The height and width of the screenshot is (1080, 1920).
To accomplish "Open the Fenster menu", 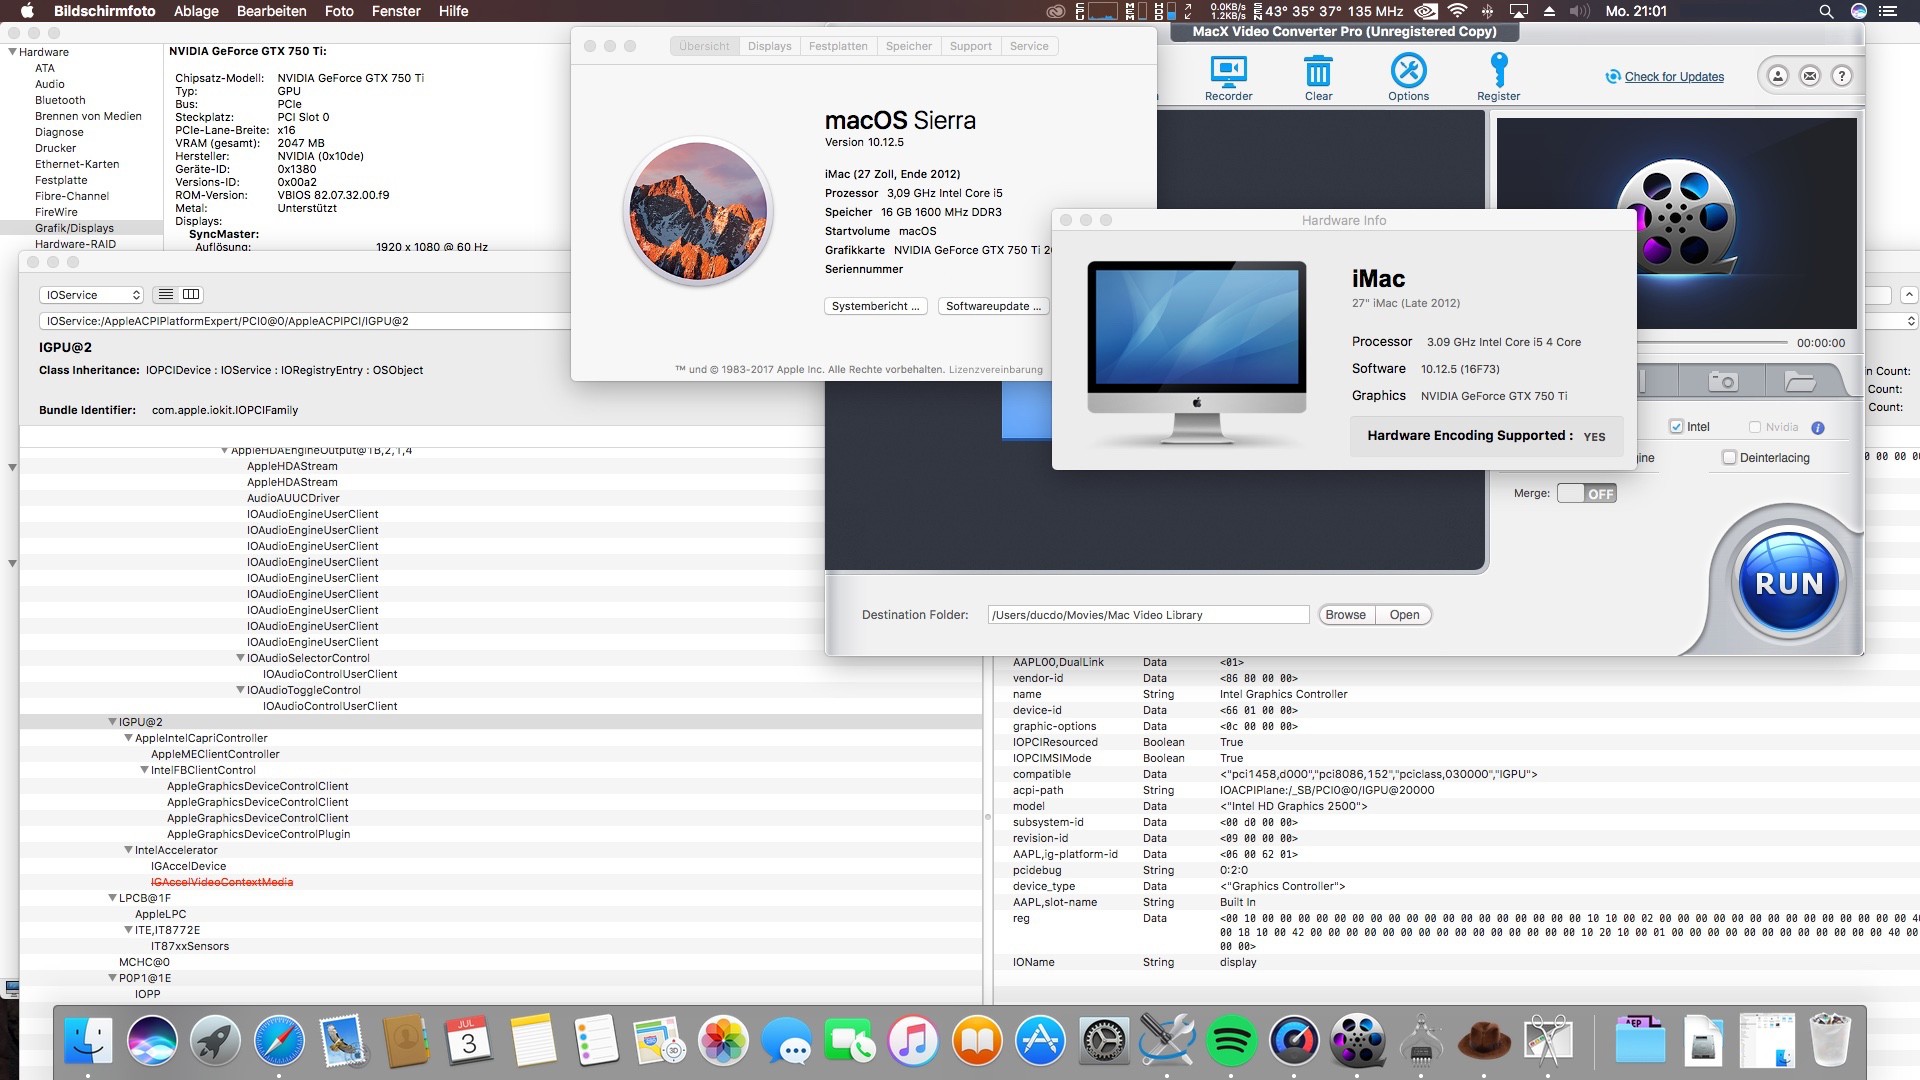I will [x=396, y=11].
